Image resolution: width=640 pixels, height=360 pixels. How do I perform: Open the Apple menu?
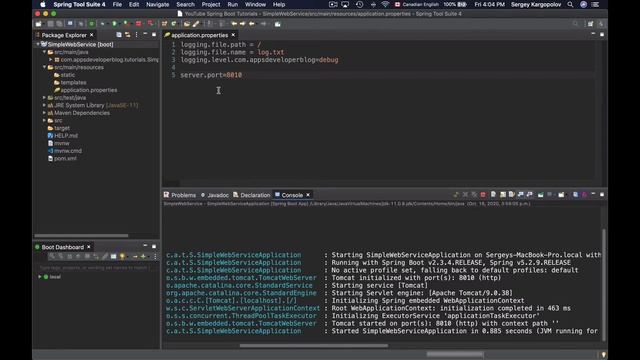[x=43, y=4]
